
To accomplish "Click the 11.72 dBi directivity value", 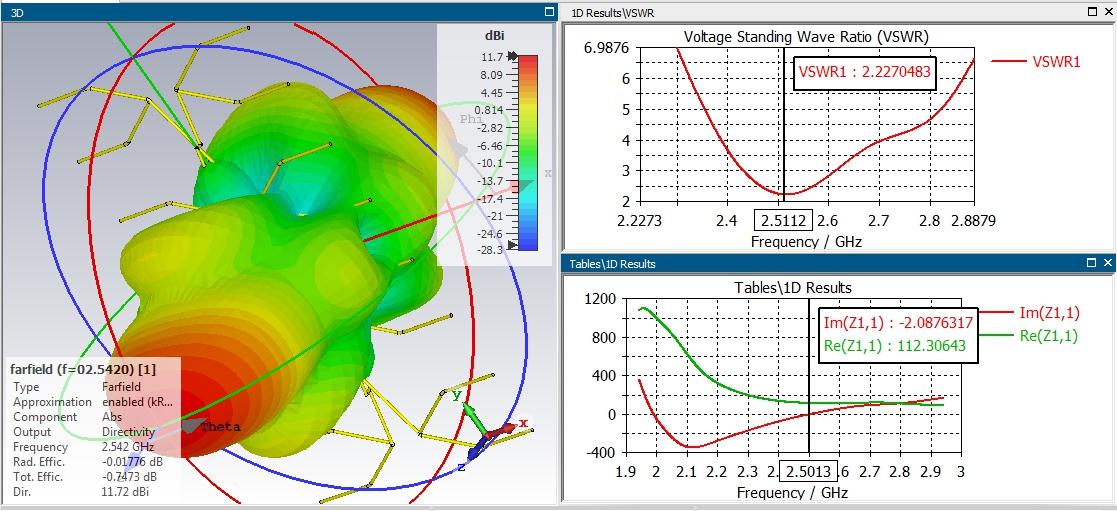I will [126, 492].
